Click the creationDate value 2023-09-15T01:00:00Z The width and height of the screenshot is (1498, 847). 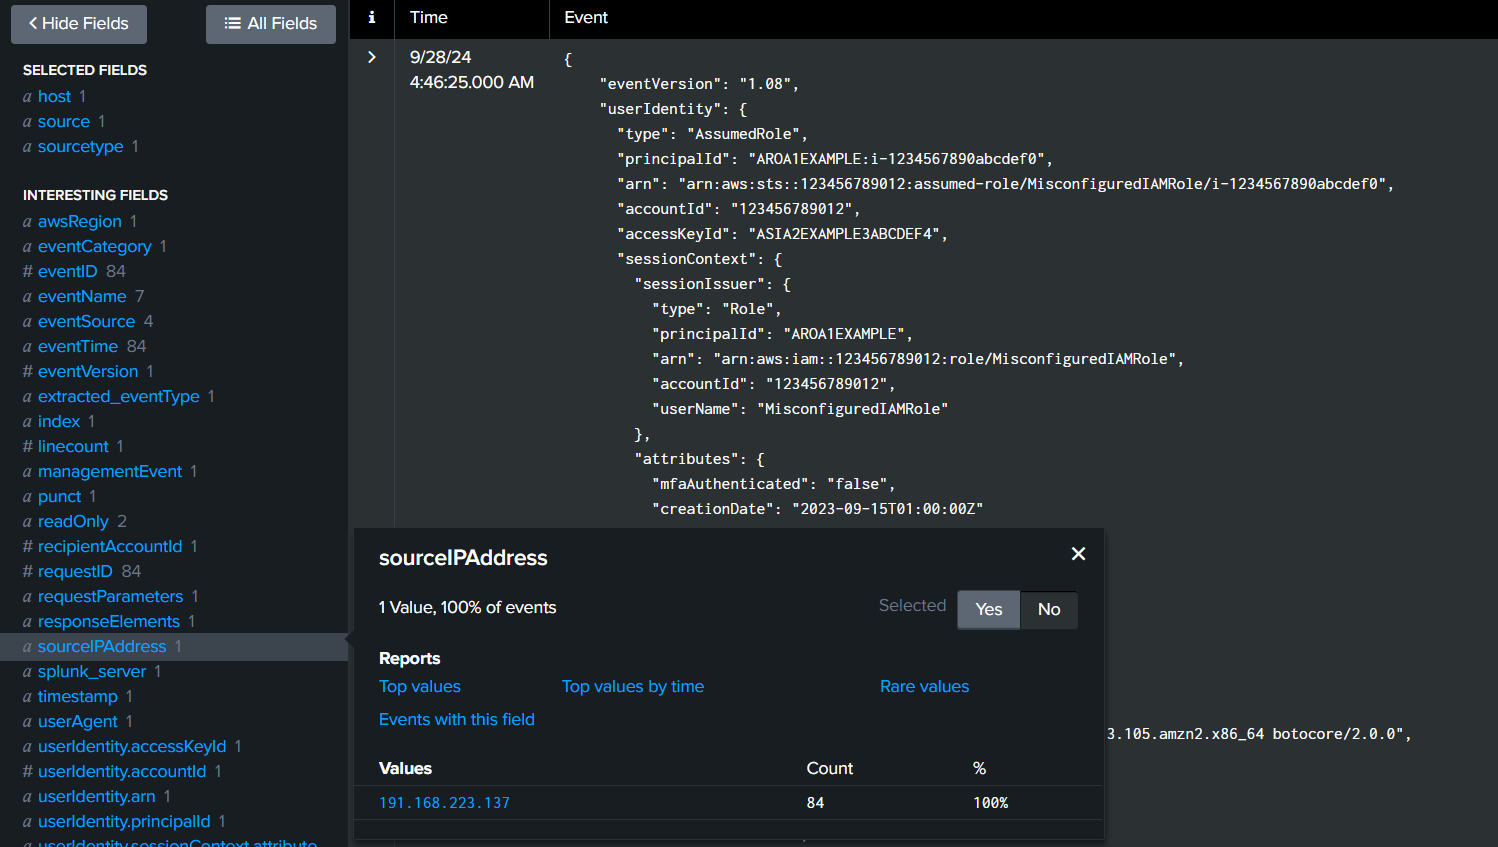point(888,509)
